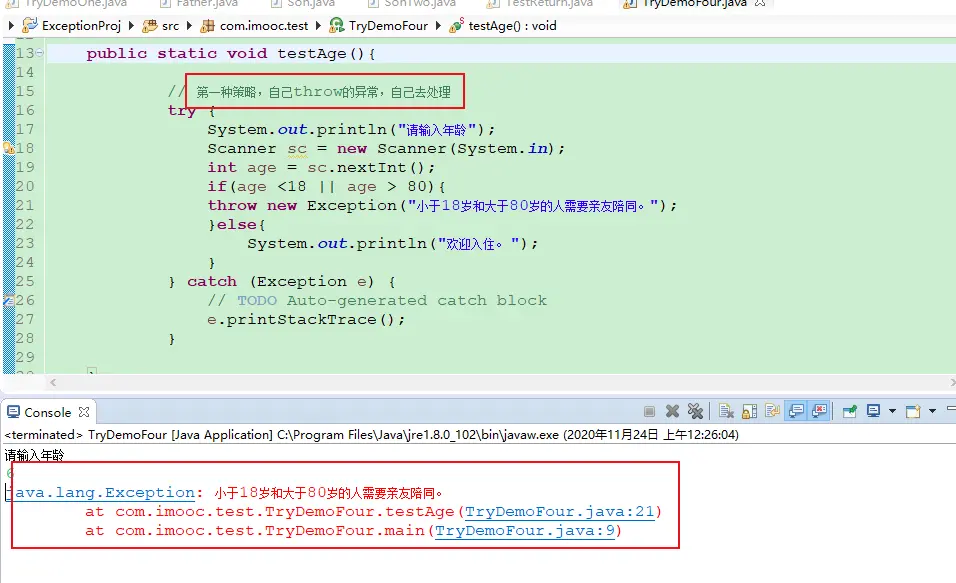This screenshot has height=583, width=956.
Task: Click the Display Selected Console monitor icon
Action: (873, 411)
